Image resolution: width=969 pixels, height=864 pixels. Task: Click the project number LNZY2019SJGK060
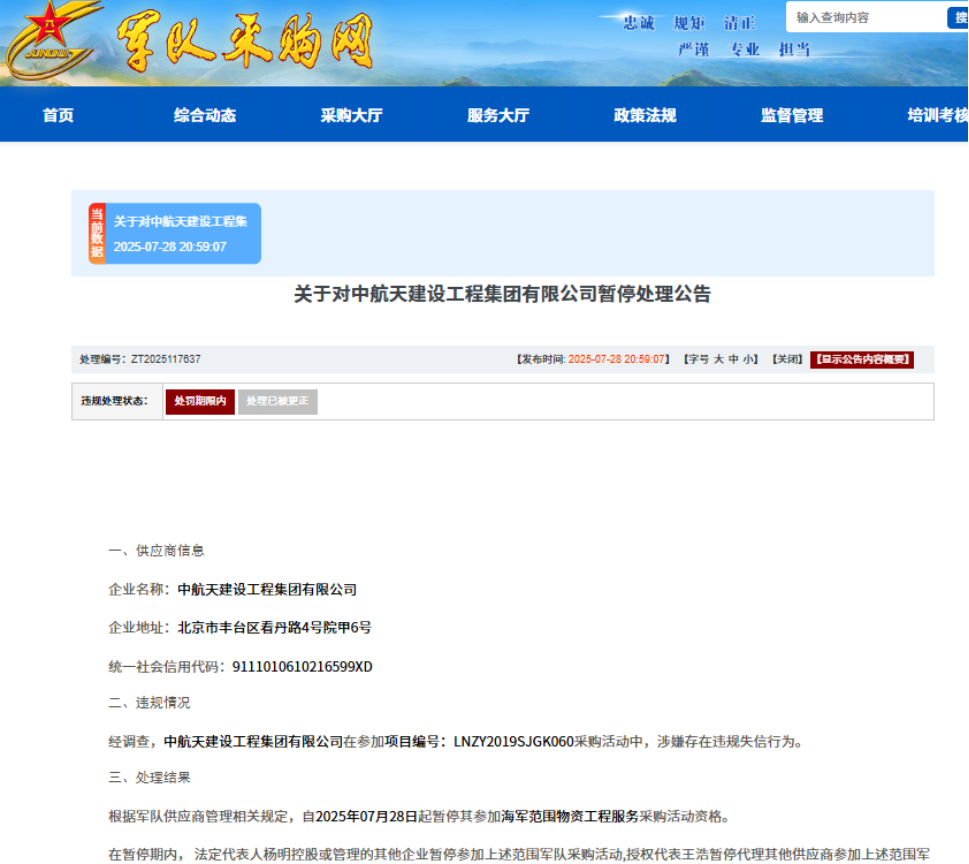514,742
